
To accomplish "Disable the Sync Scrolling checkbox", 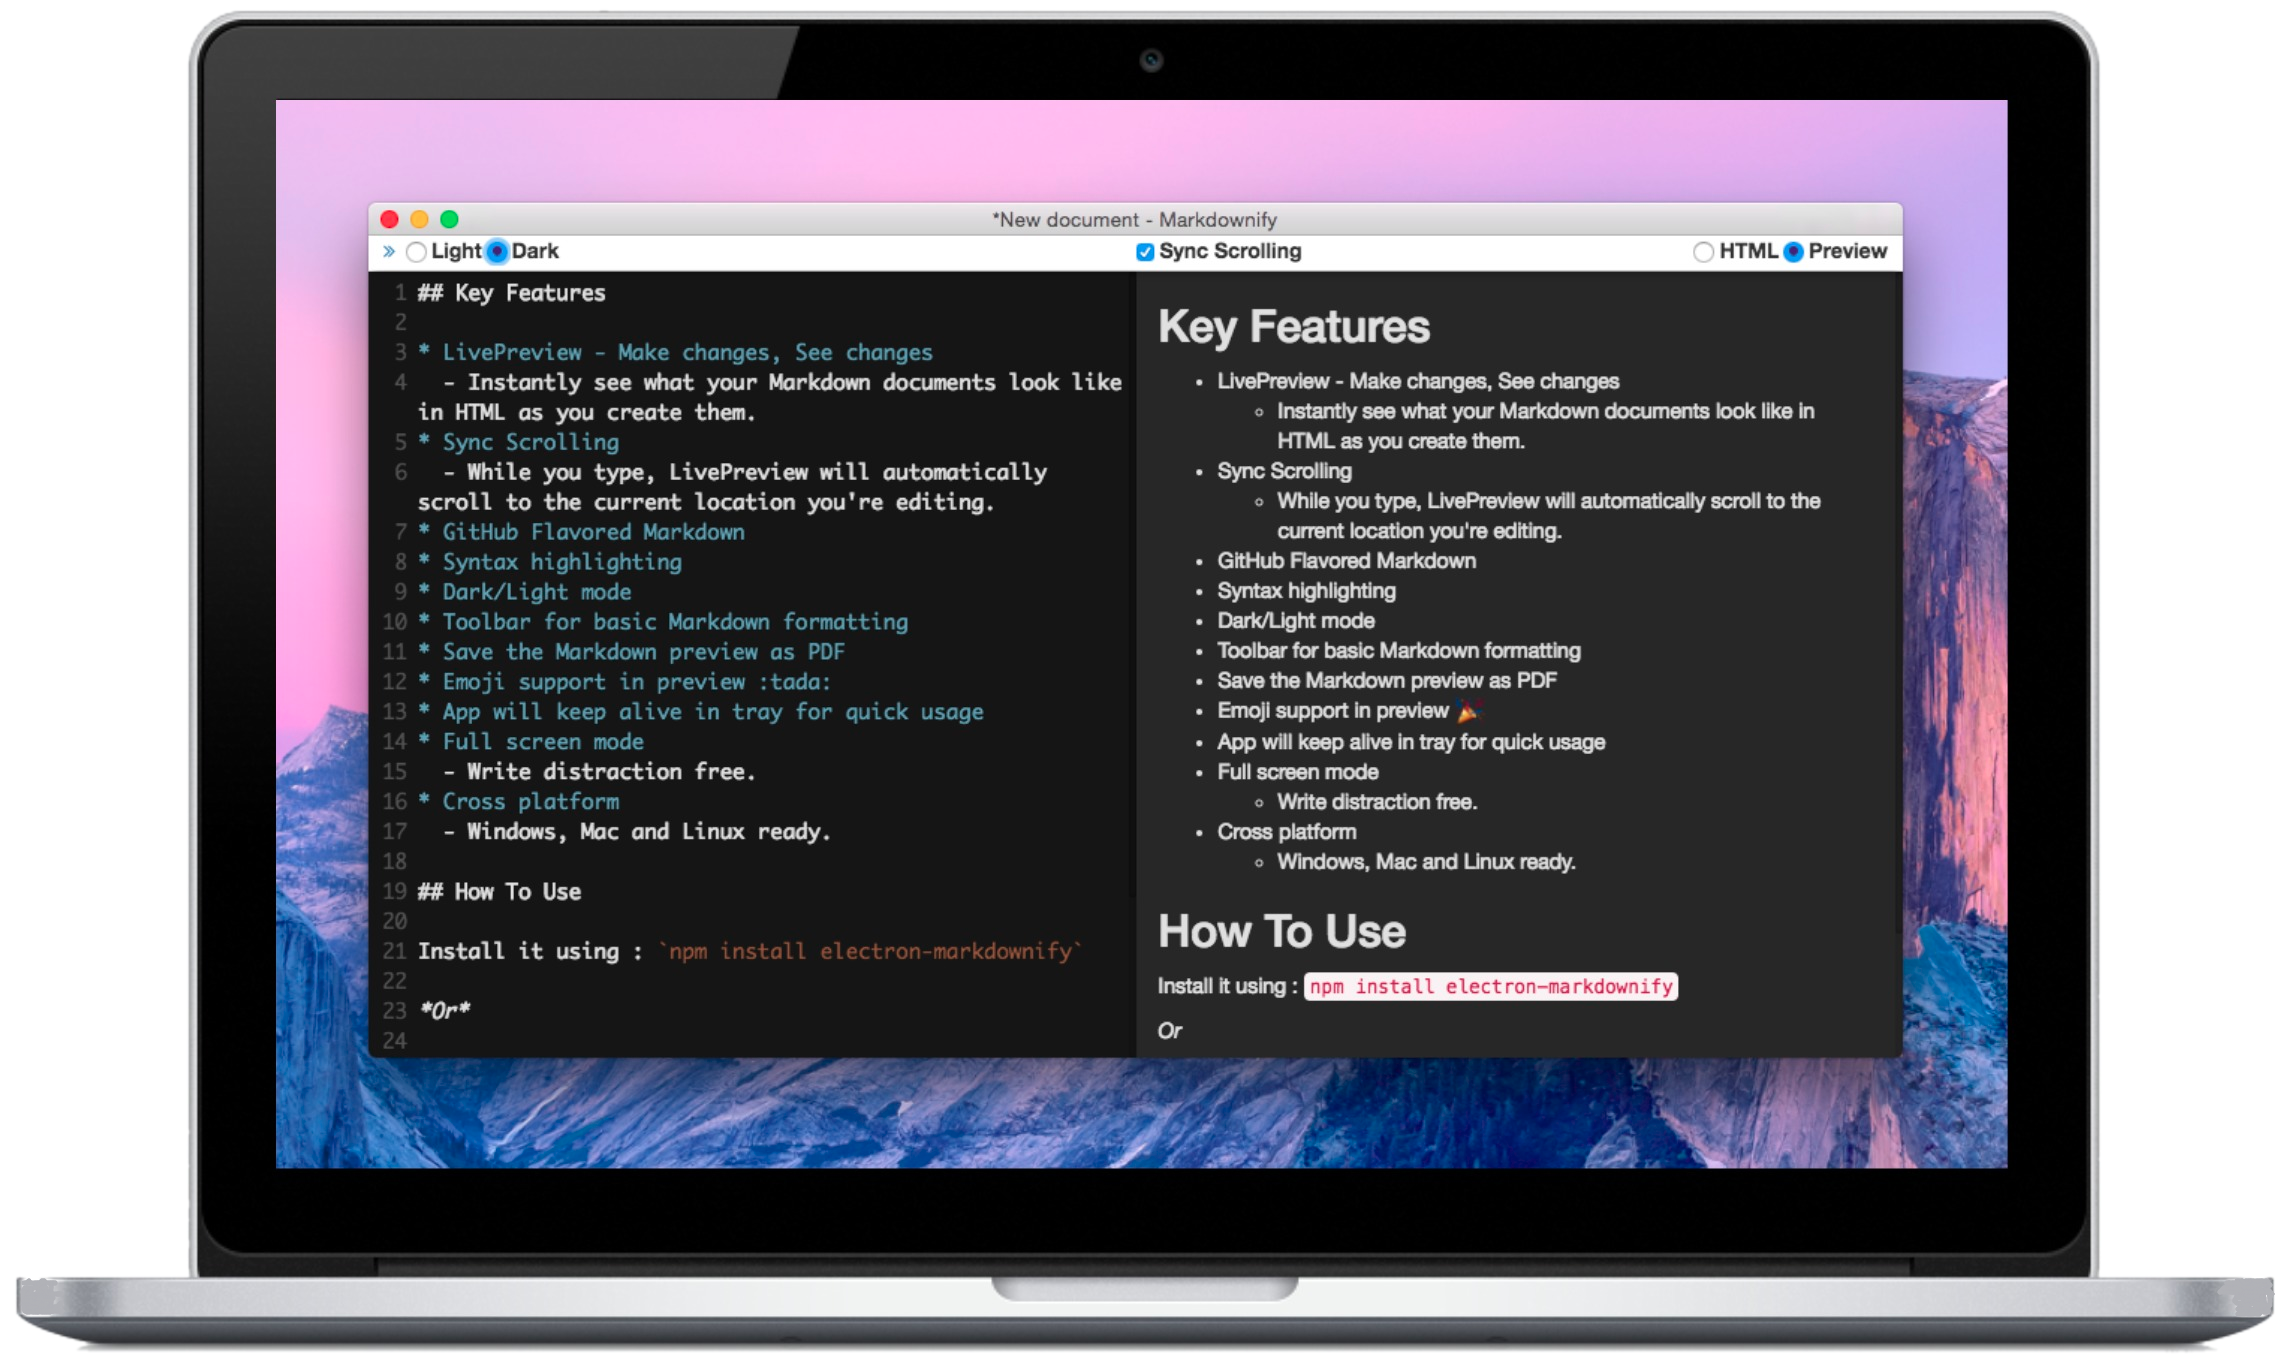I will (1145, 252).
